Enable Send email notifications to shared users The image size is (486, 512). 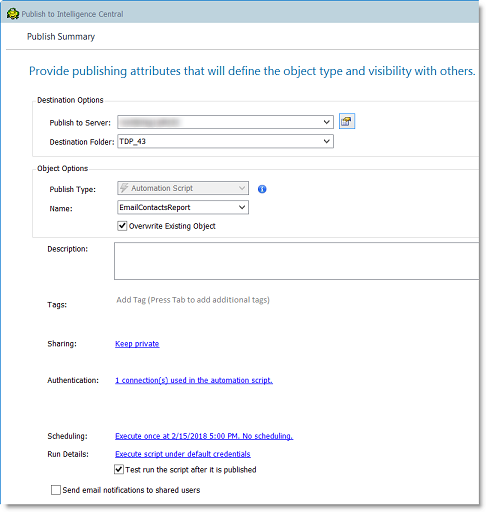click(x=56, y=490)
